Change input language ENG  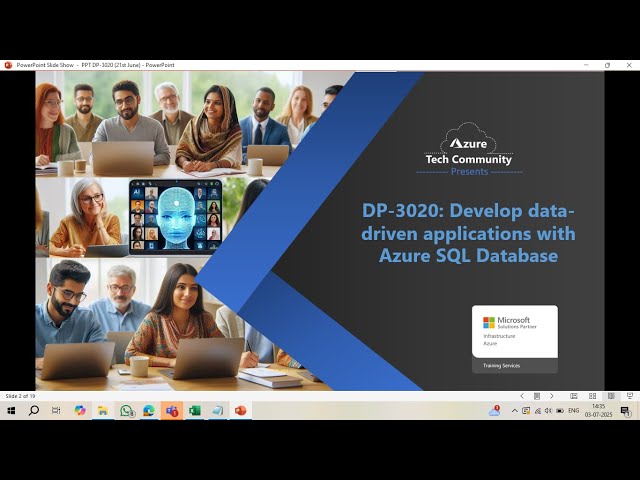[573, 411]
